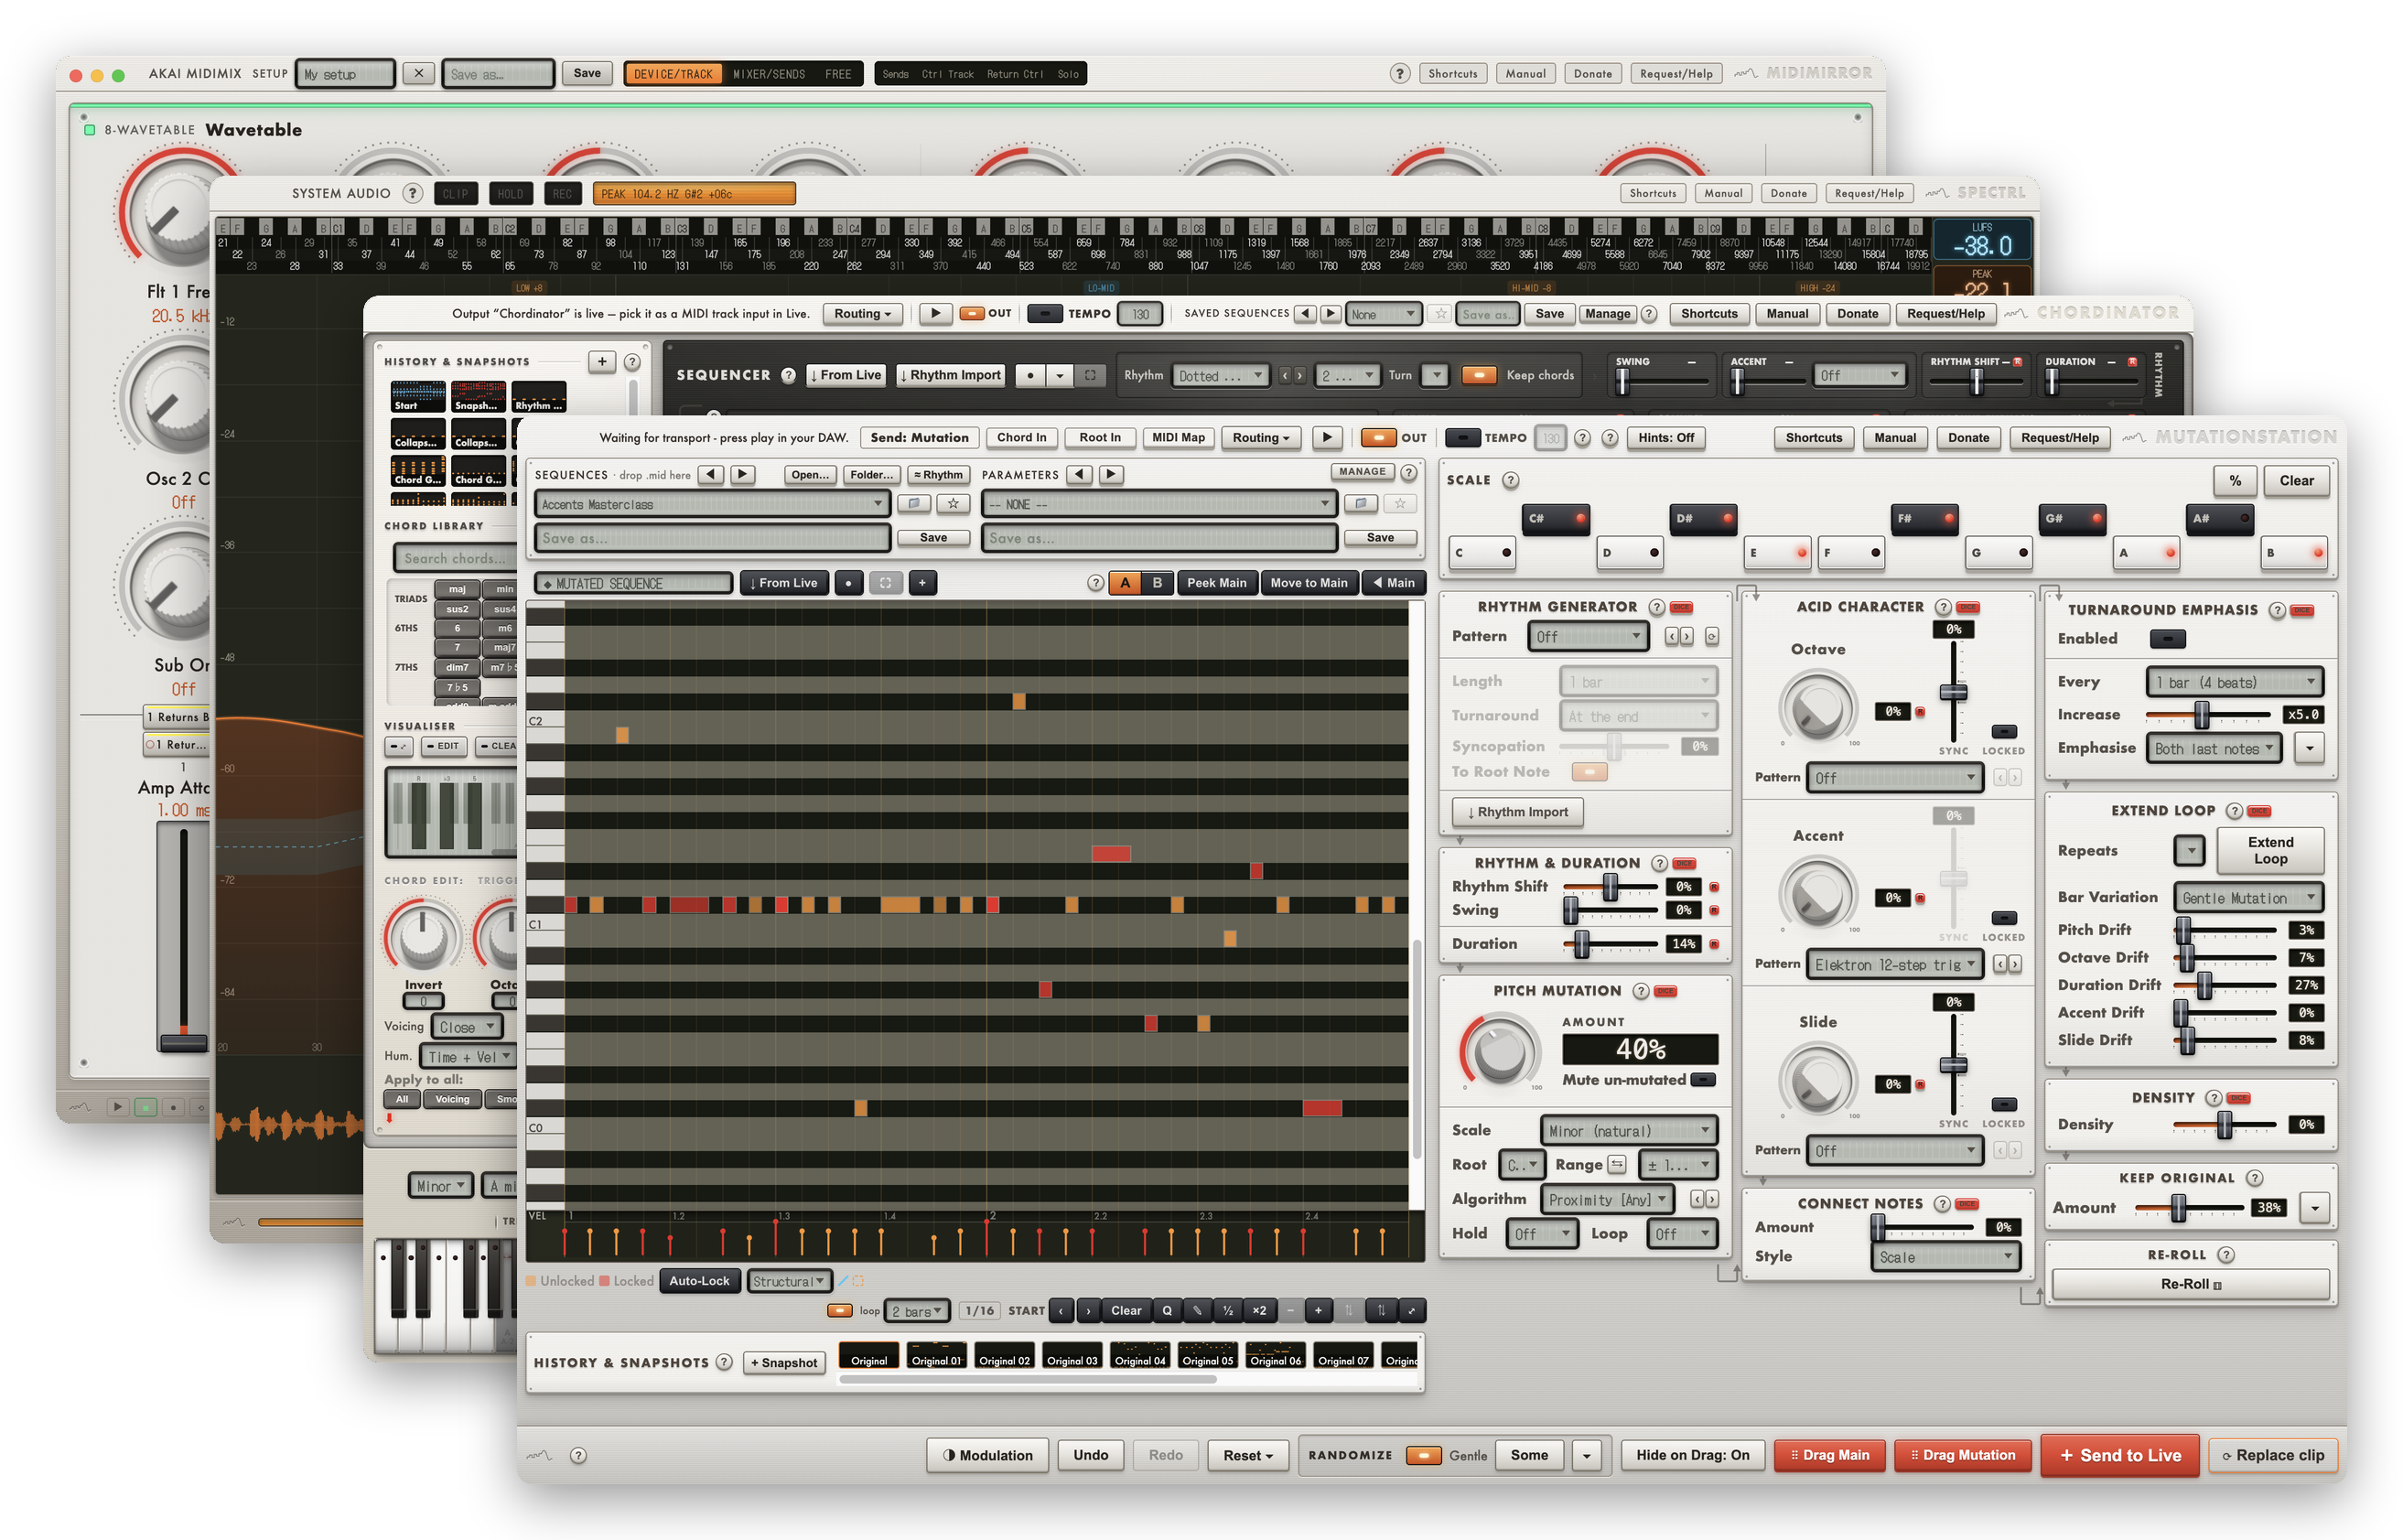Screen dimensions: 2403x1540
Task: Toggle Keep chords switch in Chordinator sequencer
Action: 1478,375
